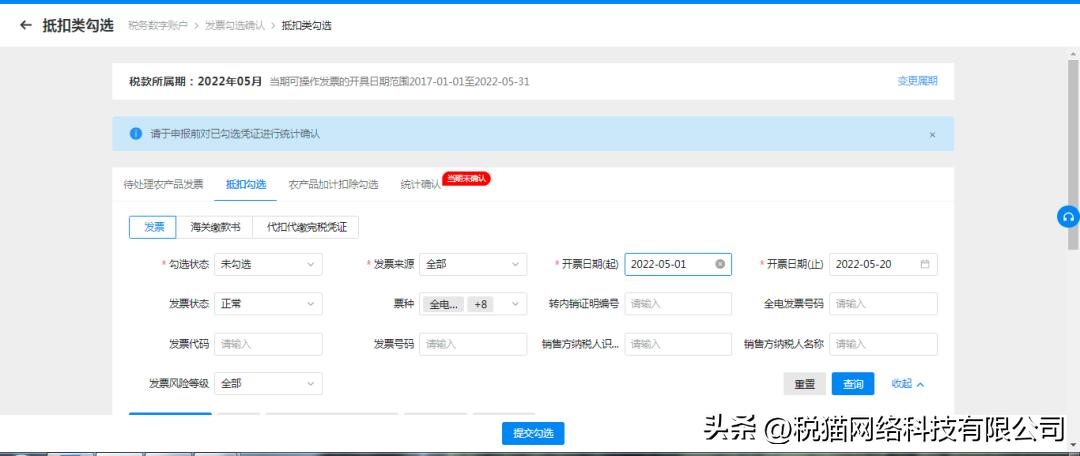The height and width of the screenshot is (456, 1080).
Task: Click the 销售方纳税人名称 input field
Action: pos(883,344)
